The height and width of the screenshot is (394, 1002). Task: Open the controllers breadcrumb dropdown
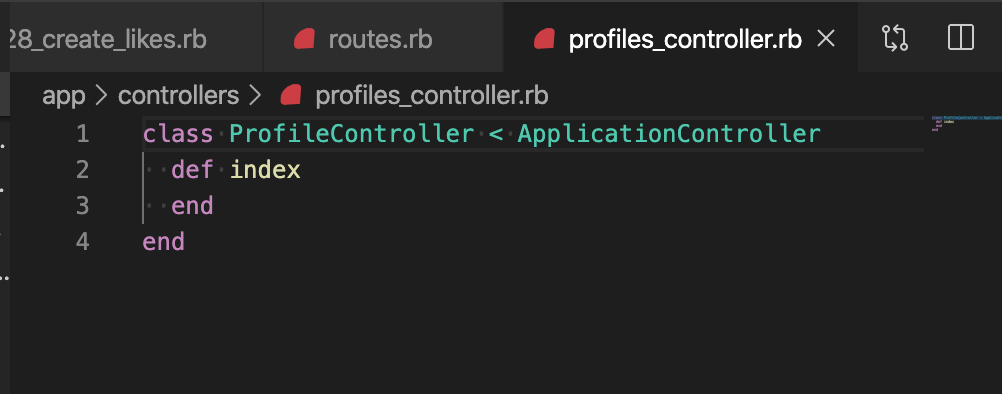click(178, 96)
